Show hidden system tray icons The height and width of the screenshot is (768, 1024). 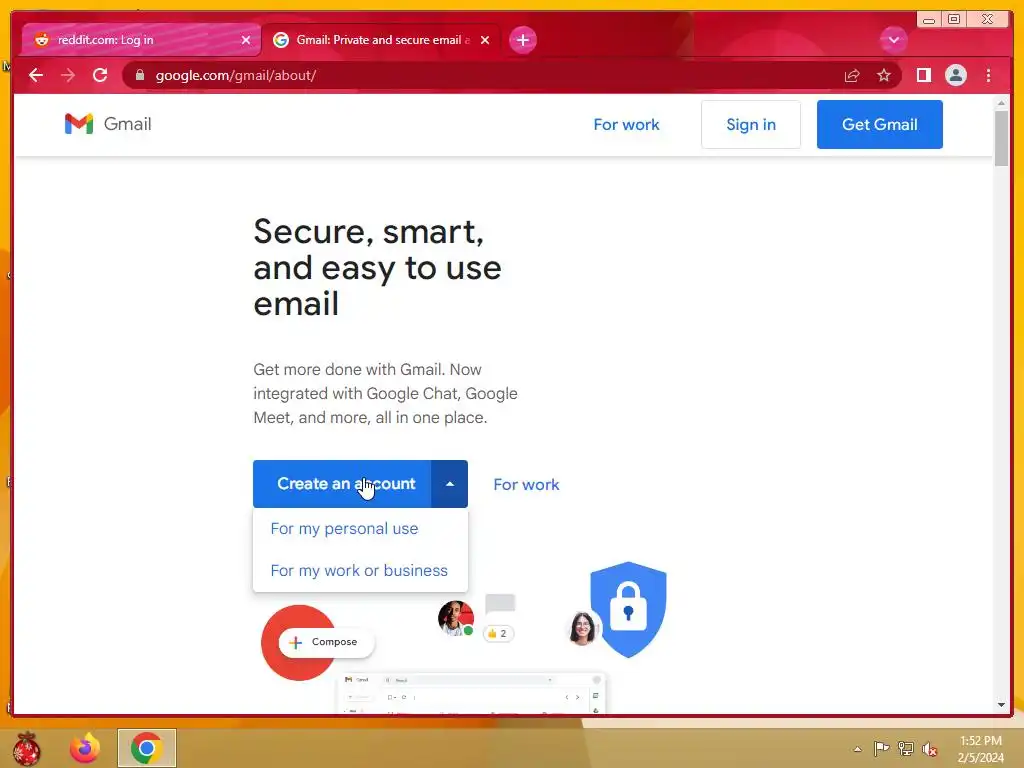pyautogui.click(x=857, y=749)
